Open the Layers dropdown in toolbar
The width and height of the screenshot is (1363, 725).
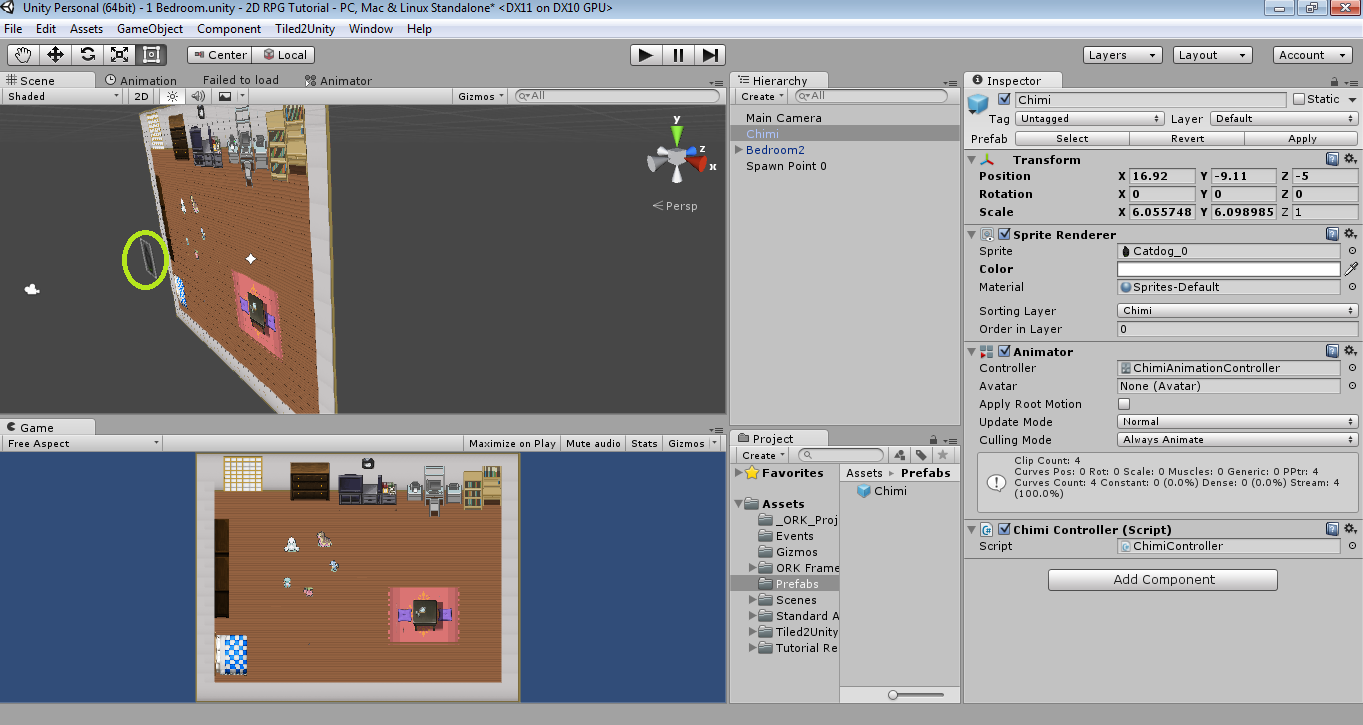point(1122,55)
